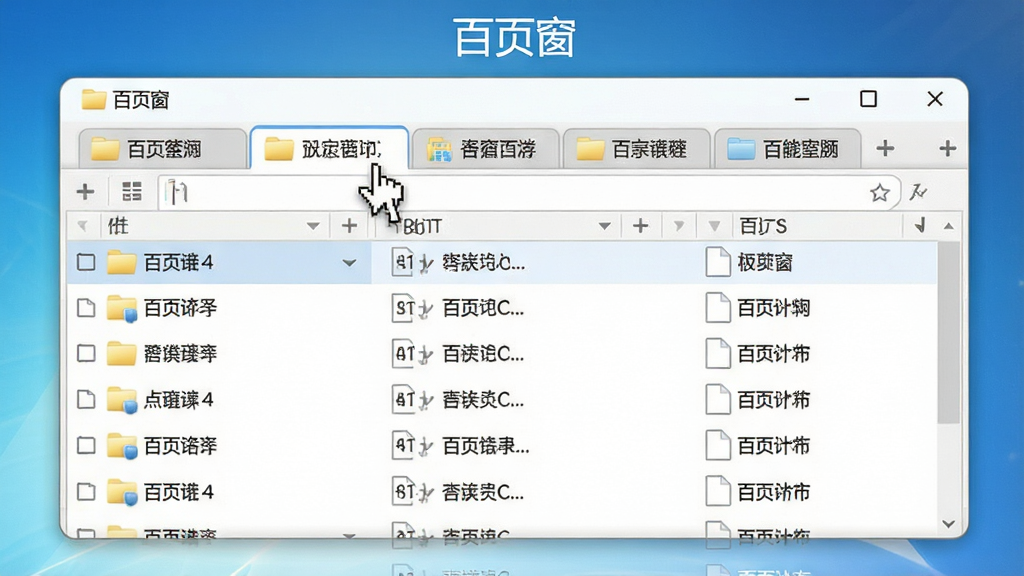Click the faded funnel right of the BbTT plus button

click(x=679, y=226)
